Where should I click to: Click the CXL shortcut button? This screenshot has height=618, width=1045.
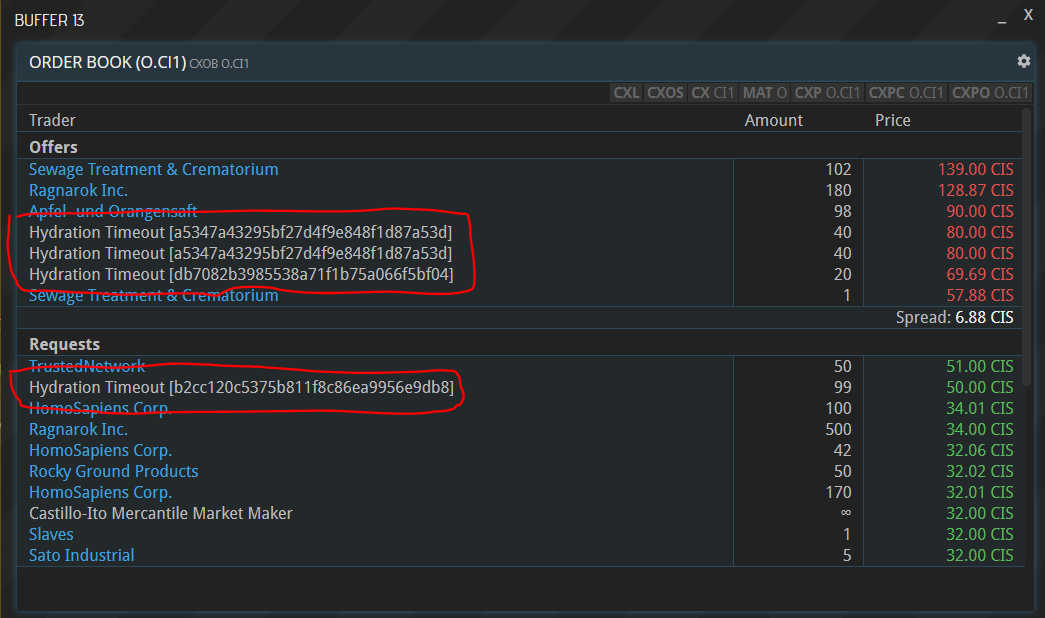pos(626,93)
